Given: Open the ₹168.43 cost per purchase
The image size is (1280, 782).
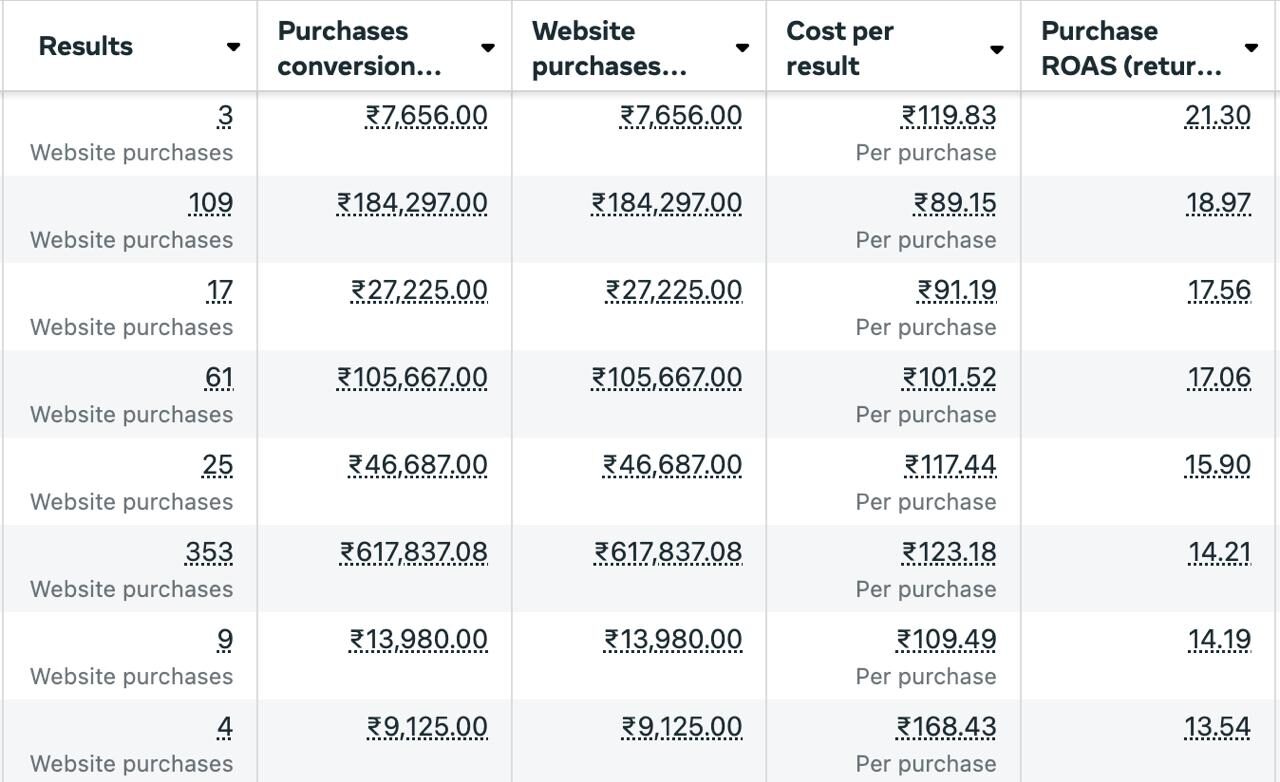Looking at the screenshot, I should 946,727.
